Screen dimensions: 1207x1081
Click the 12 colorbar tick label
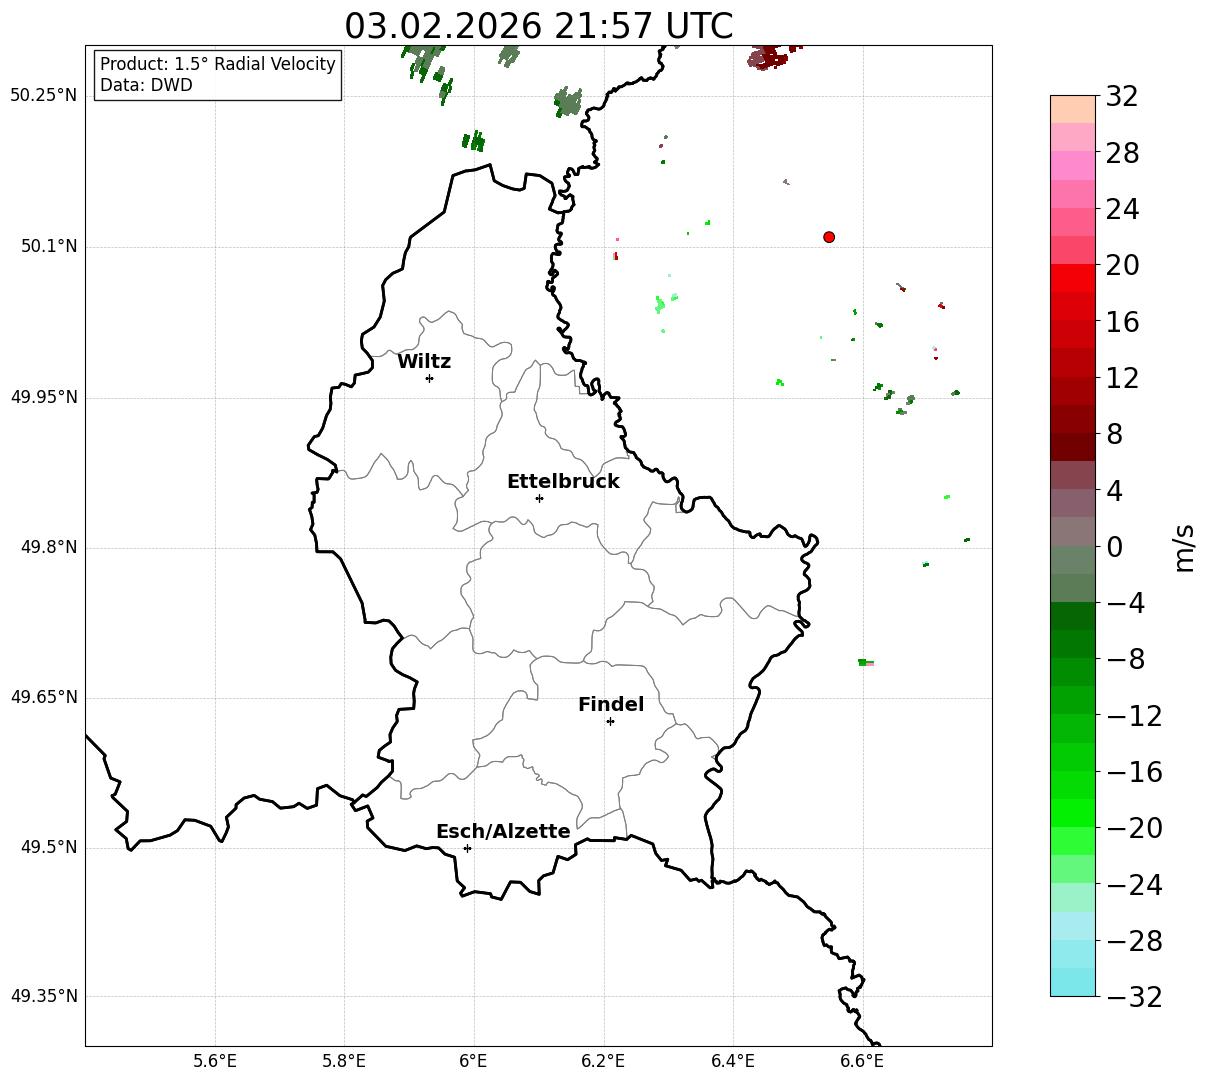(x=1122, y=378)
